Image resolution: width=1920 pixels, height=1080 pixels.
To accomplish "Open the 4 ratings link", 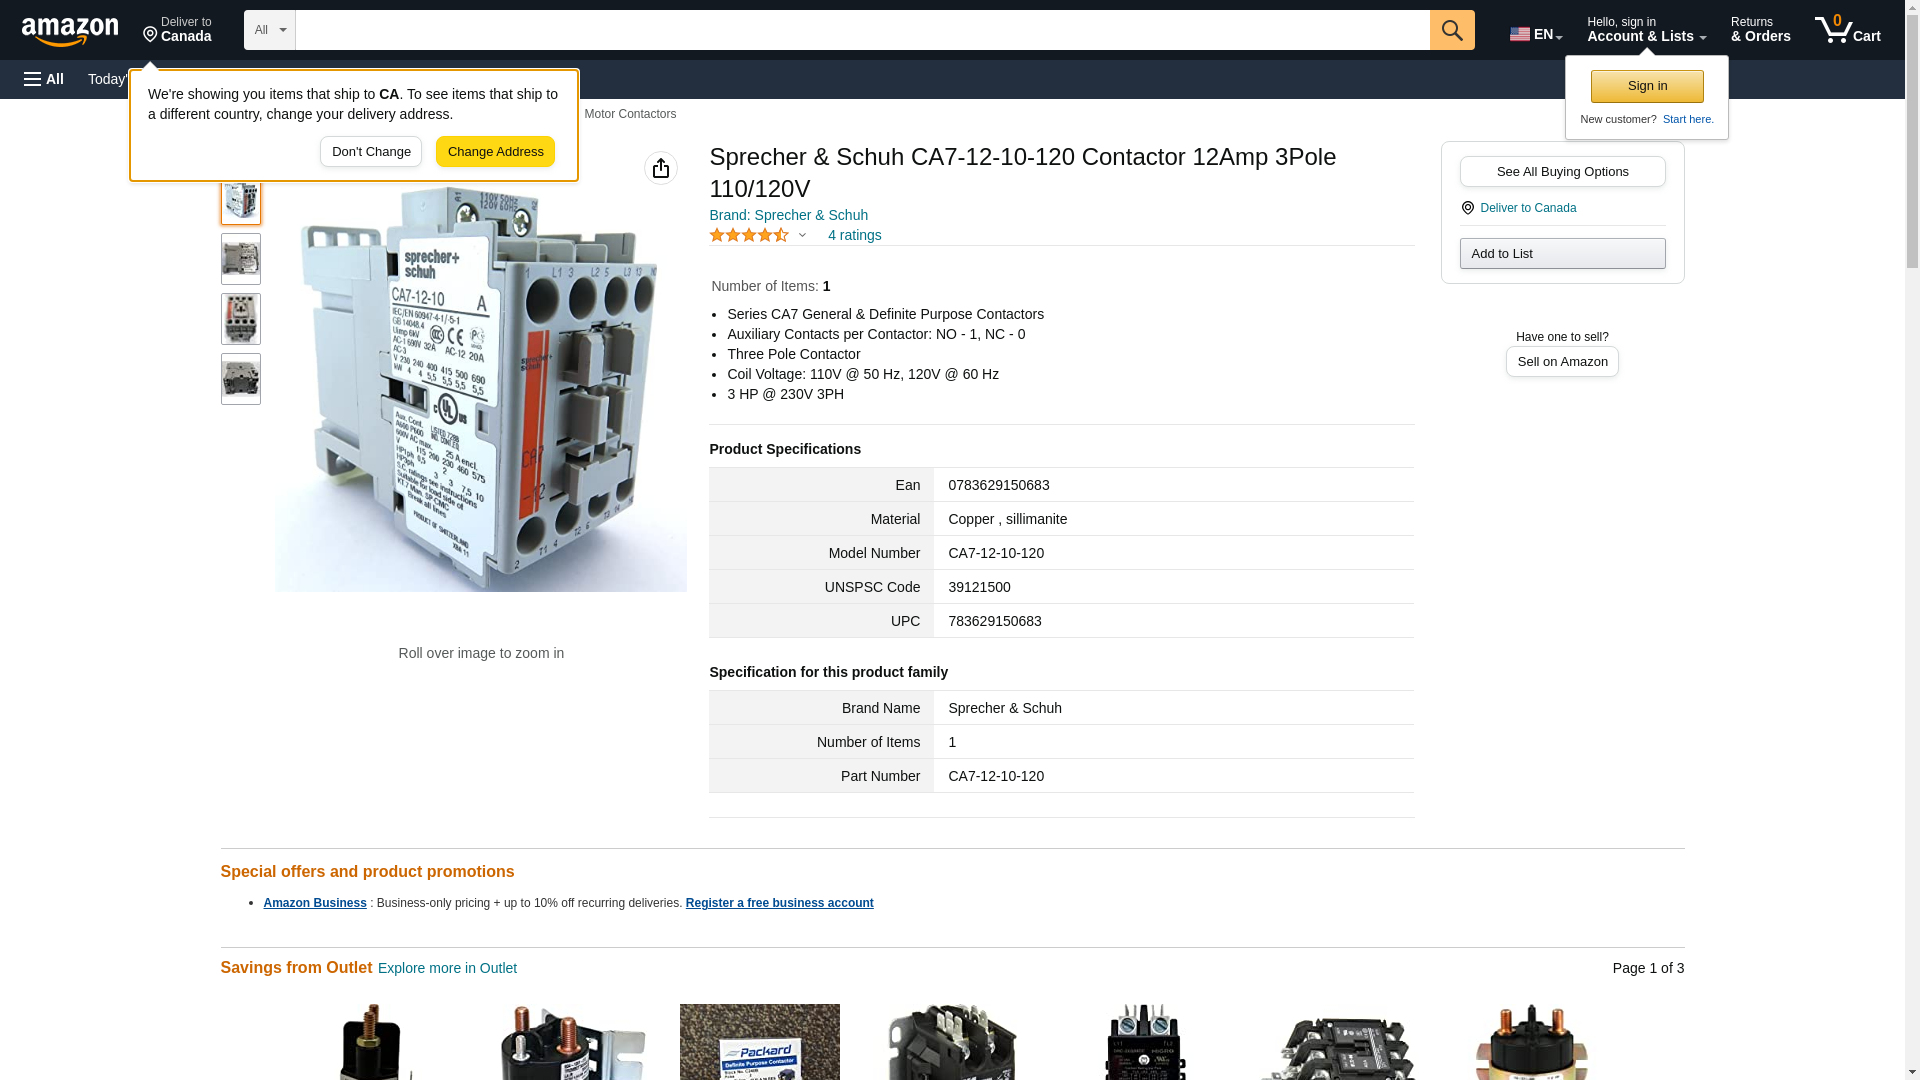I will (854, 235).
